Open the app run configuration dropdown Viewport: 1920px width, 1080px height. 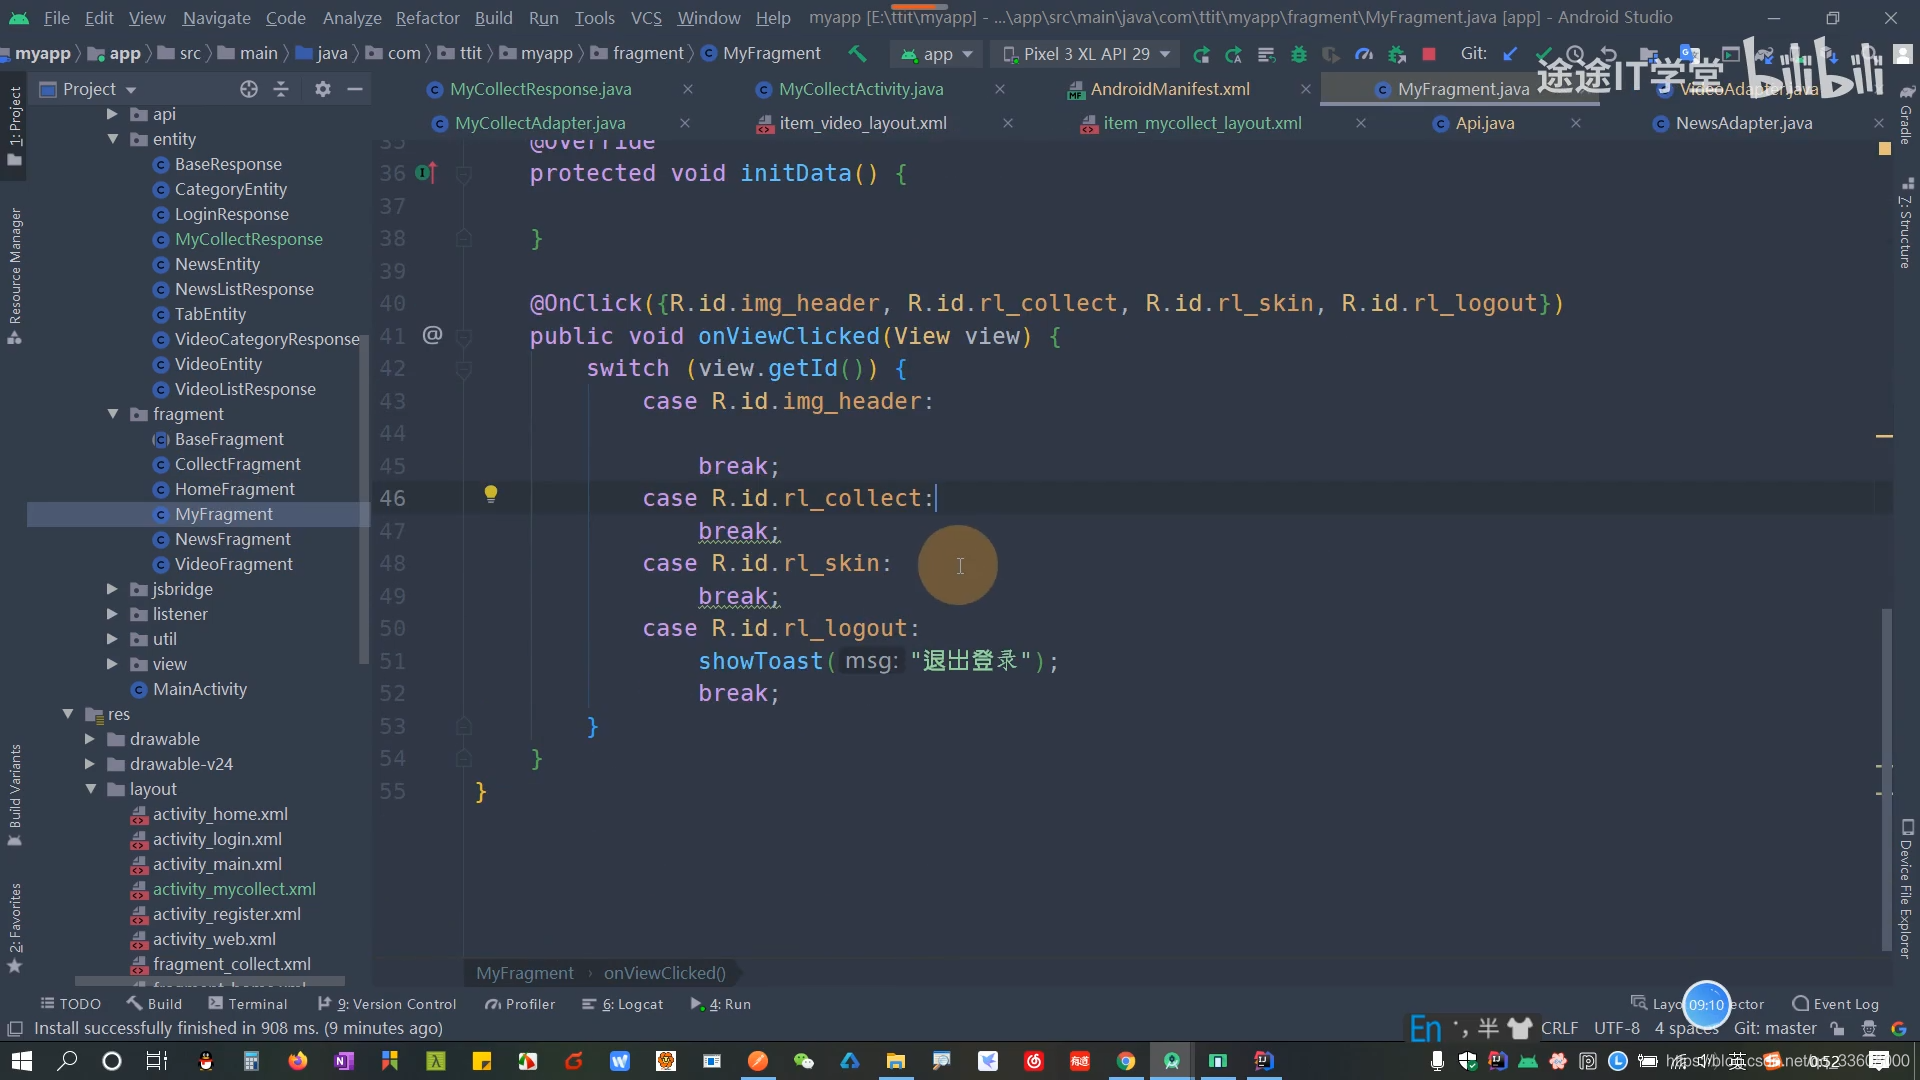[x=936, y=54]
